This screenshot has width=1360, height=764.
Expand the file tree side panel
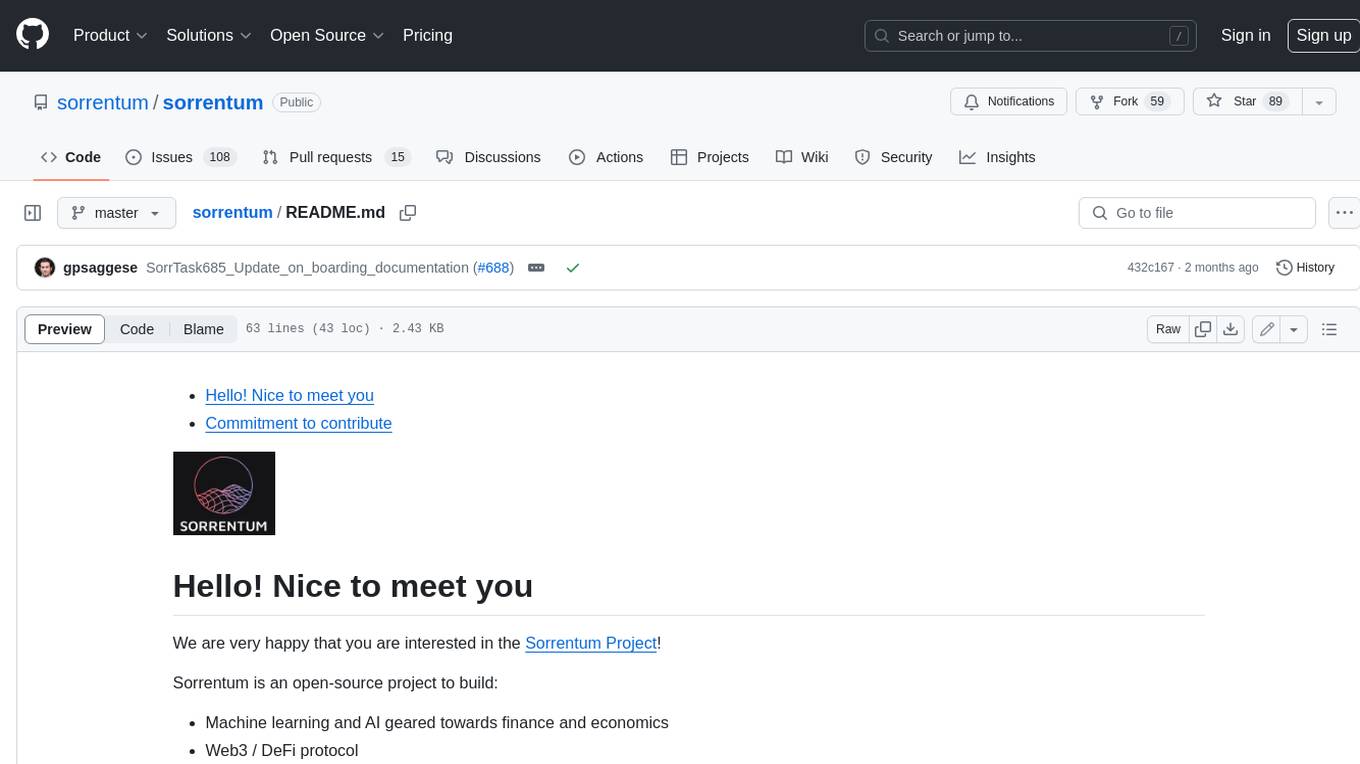33,213
